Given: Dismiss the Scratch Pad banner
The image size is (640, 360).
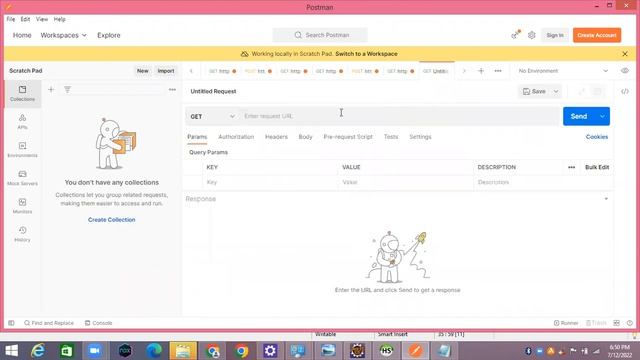Looking at the screenshot, I should coord(625,54).
